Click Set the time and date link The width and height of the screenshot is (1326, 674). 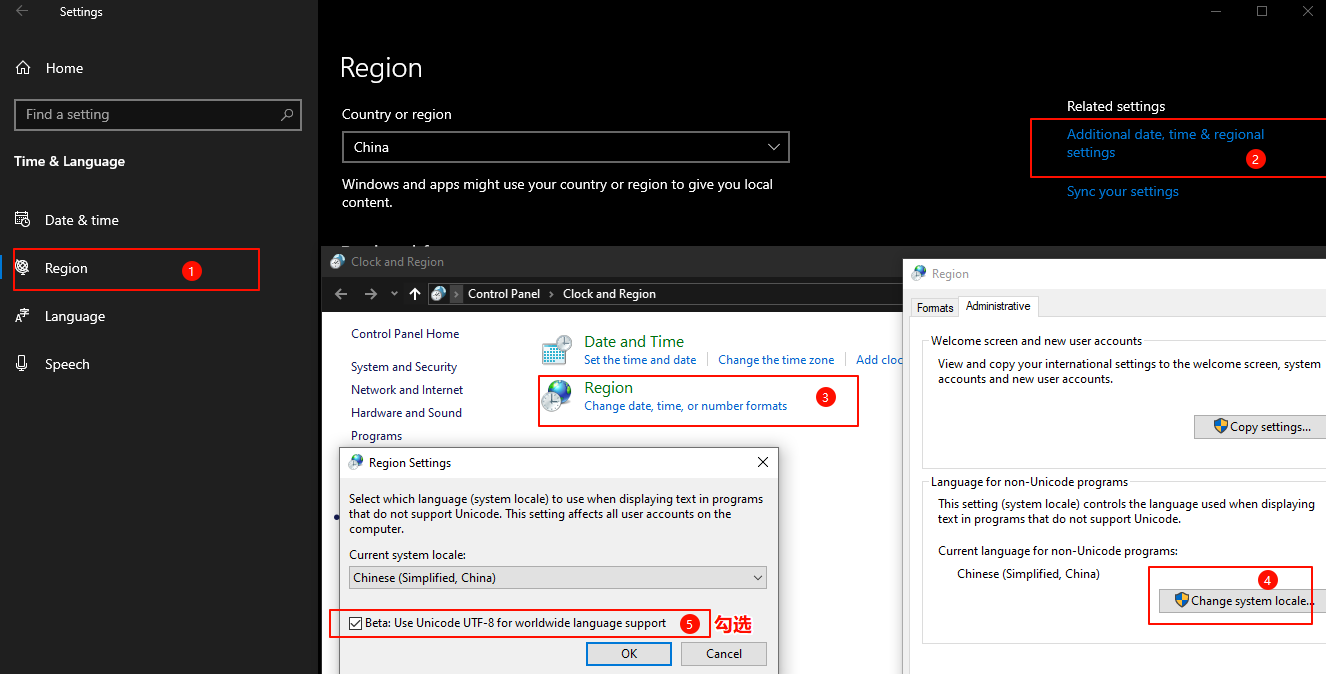[x=640, y=360]
